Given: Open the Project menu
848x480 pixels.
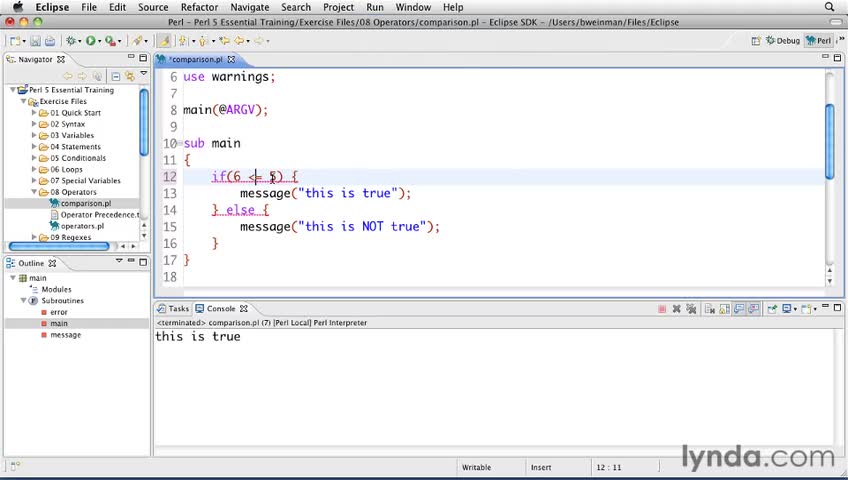Looking at the screenshot, I should pos(339,7).
